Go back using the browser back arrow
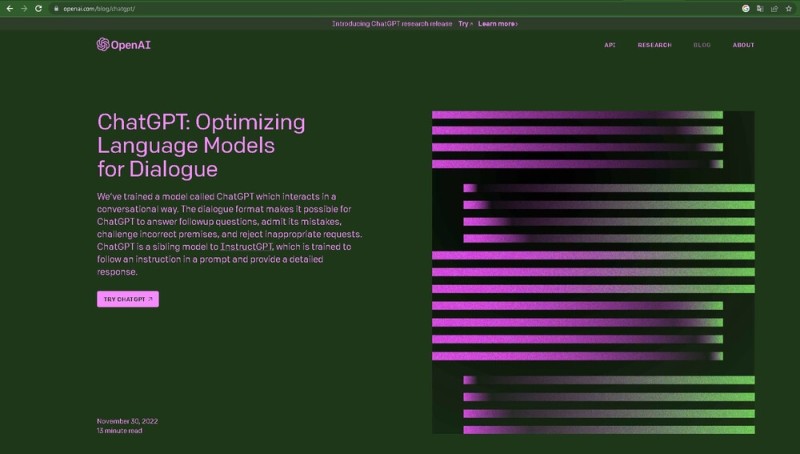Viewport: 800px width, 454px height. pyautogui.click(x=10, y=9)
